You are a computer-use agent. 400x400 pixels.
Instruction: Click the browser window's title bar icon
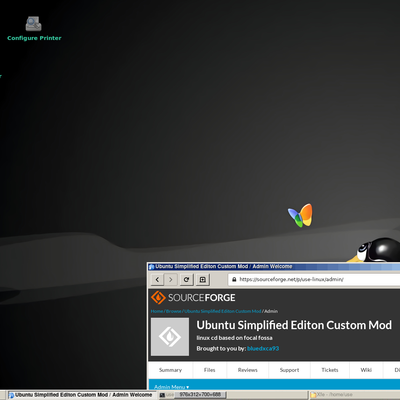(x=151, y=266)
